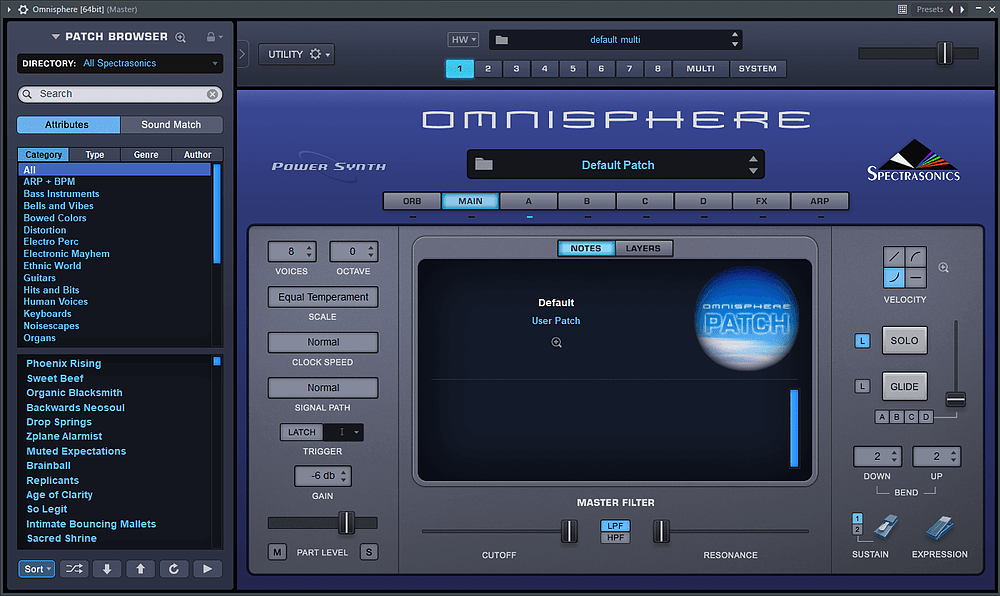Click the CUTOFF slider

568,533
